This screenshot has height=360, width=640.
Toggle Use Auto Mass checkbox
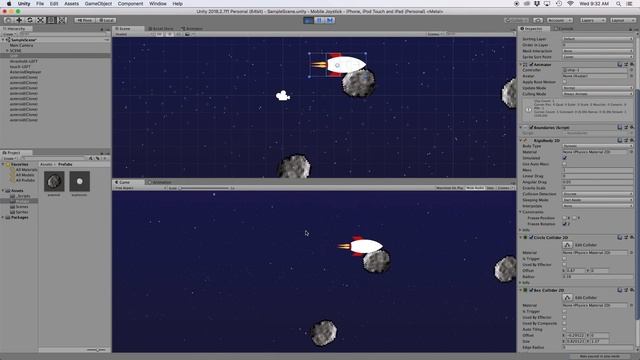564,164
